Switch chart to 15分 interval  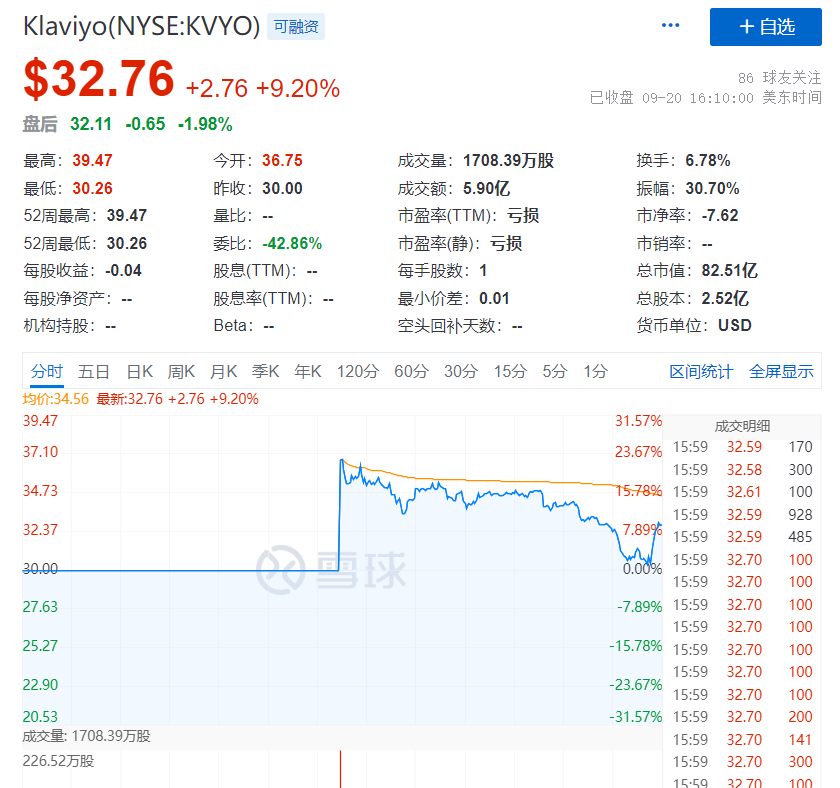[x=510, y=370]
